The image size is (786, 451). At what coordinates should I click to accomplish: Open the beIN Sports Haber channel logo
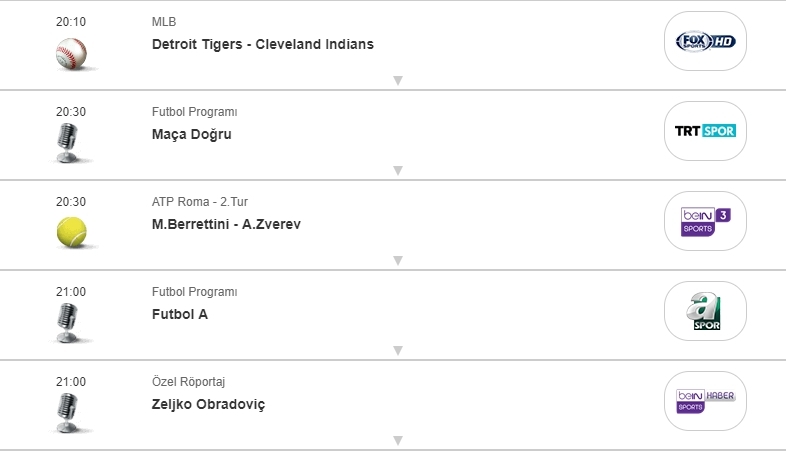pos(706,401)
